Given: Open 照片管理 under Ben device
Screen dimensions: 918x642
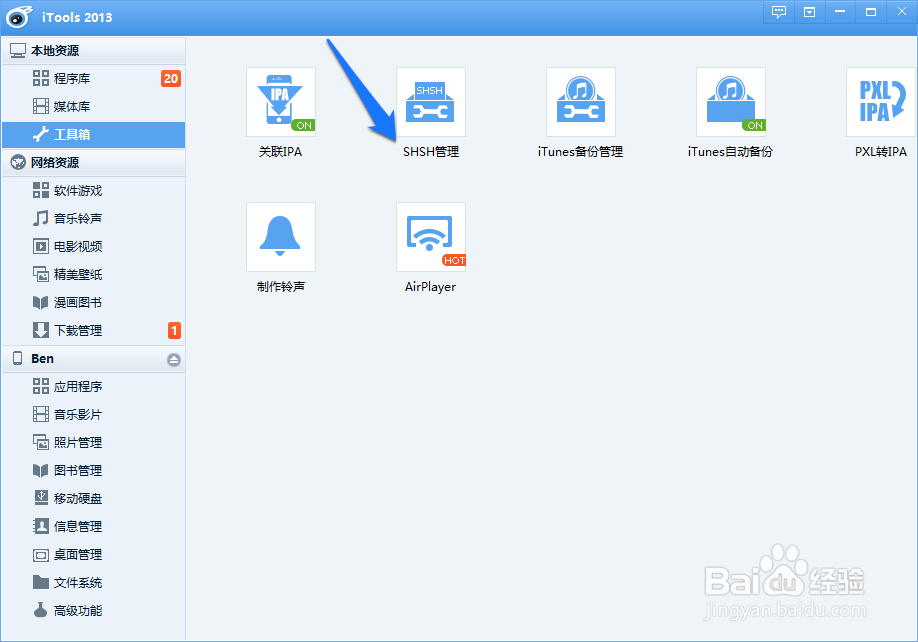Looking at the screenshot, I should tap(94, 442).
